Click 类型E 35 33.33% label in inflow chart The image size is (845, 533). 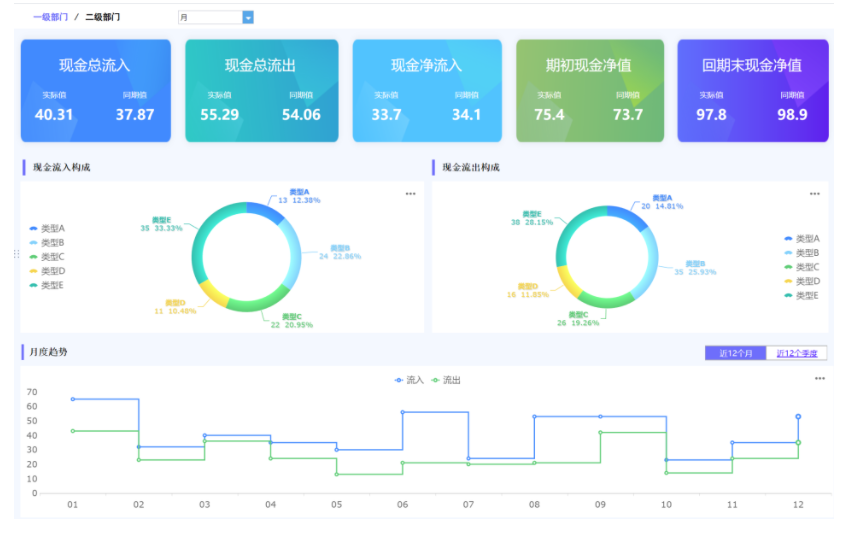tap(162, 224)
